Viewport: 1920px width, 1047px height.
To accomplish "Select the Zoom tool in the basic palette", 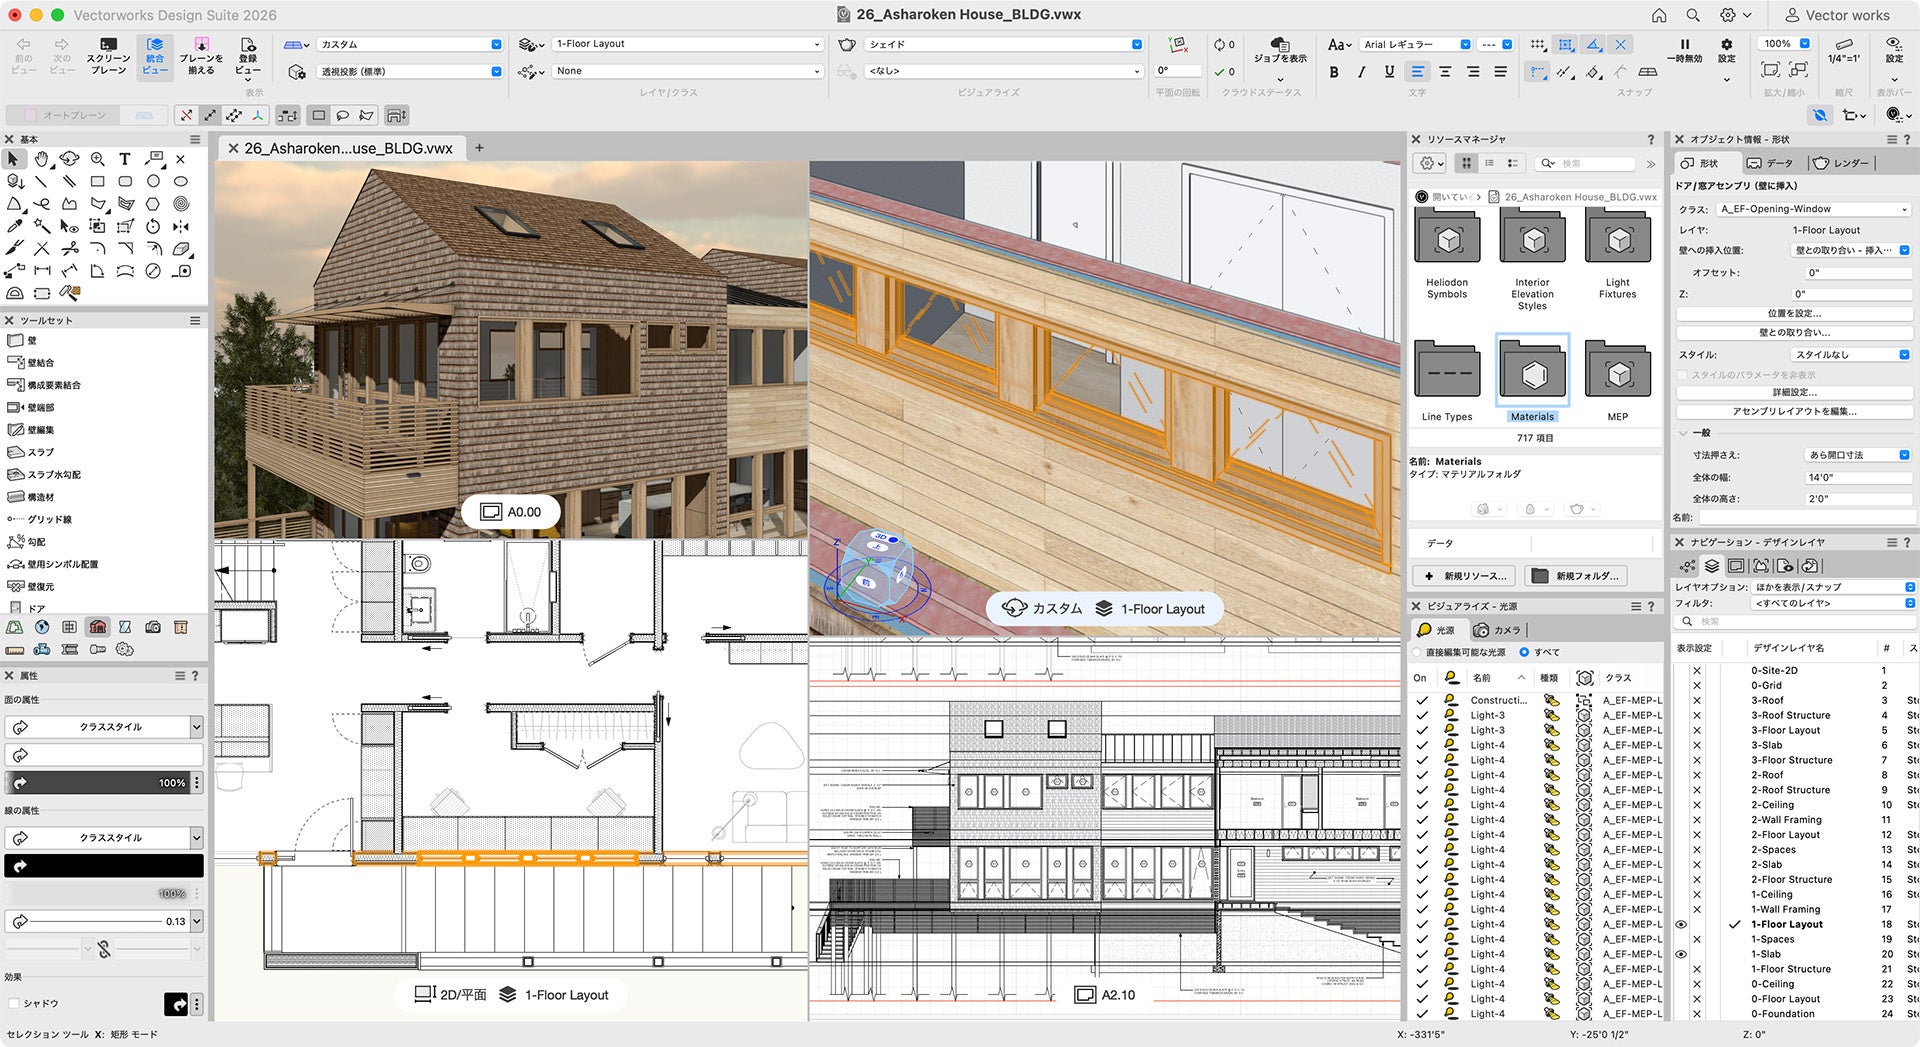I will pos(99,158).
